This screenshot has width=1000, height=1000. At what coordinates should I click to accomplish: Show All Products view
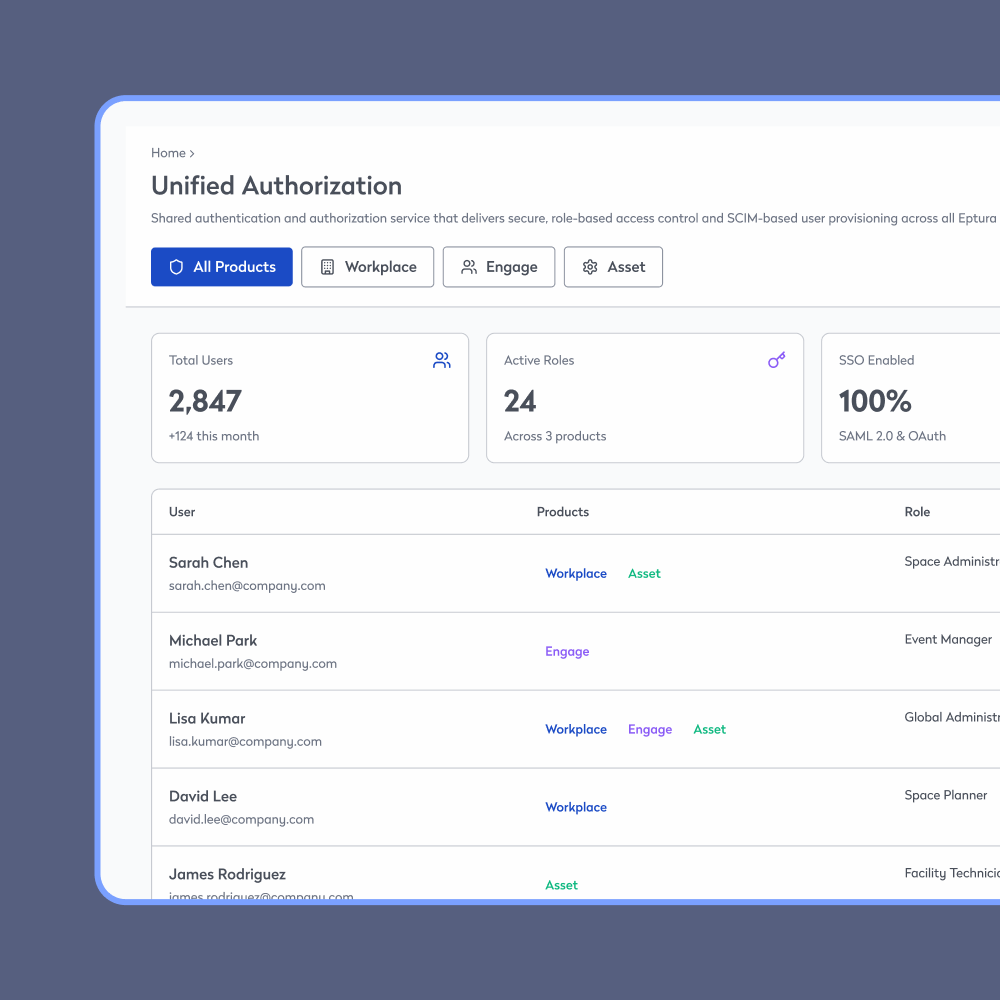coord(222,267)
